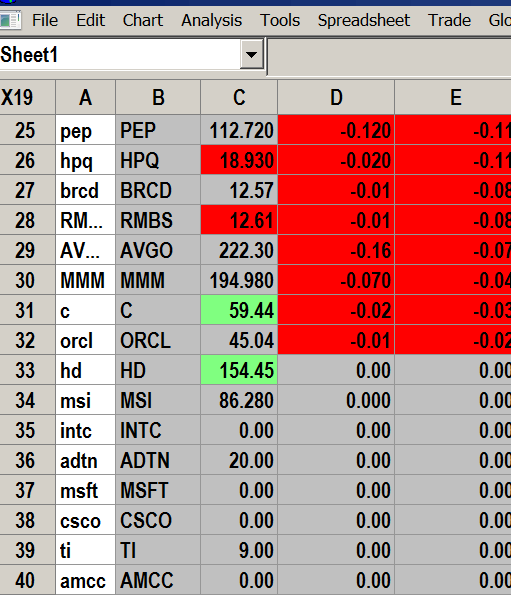Click green price cell 154.45
This screenshot has width=511, height=595.
(x=239, y=370)
